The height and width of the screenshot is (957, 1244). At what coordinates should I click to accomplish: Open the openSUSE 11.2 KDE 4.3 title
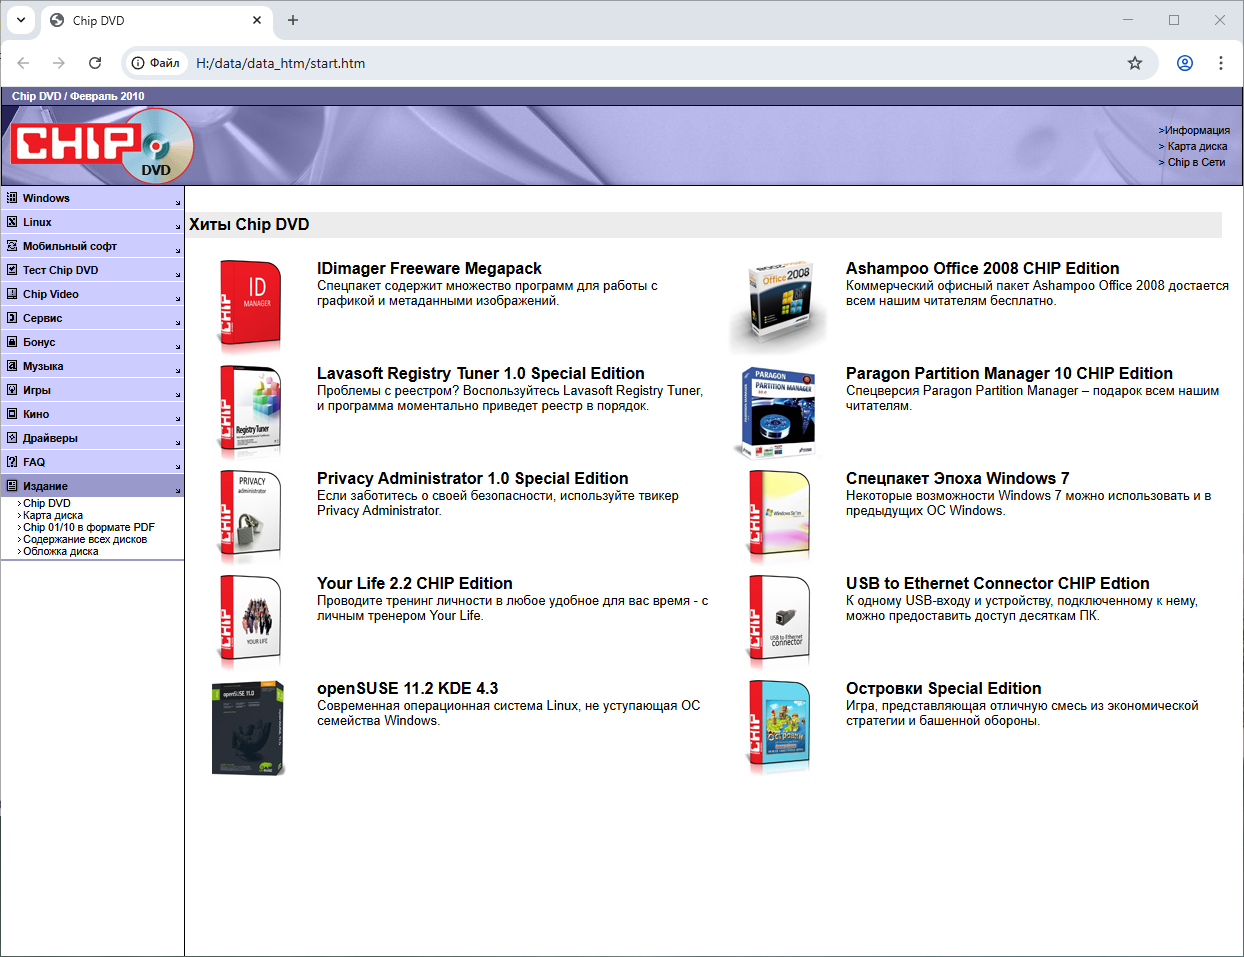tap(408, 688)
